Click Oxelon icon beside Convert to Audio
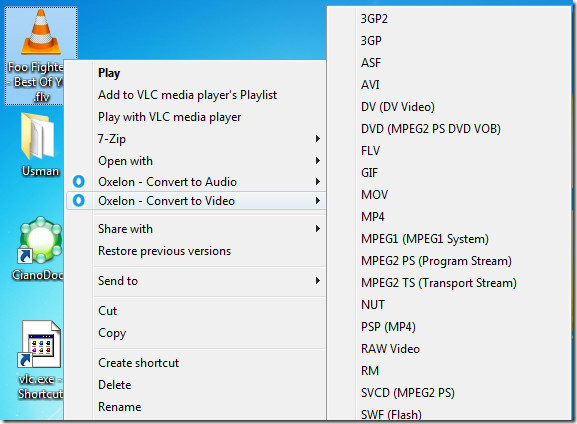This screenshot has height=424, width=577. (79, 181)
